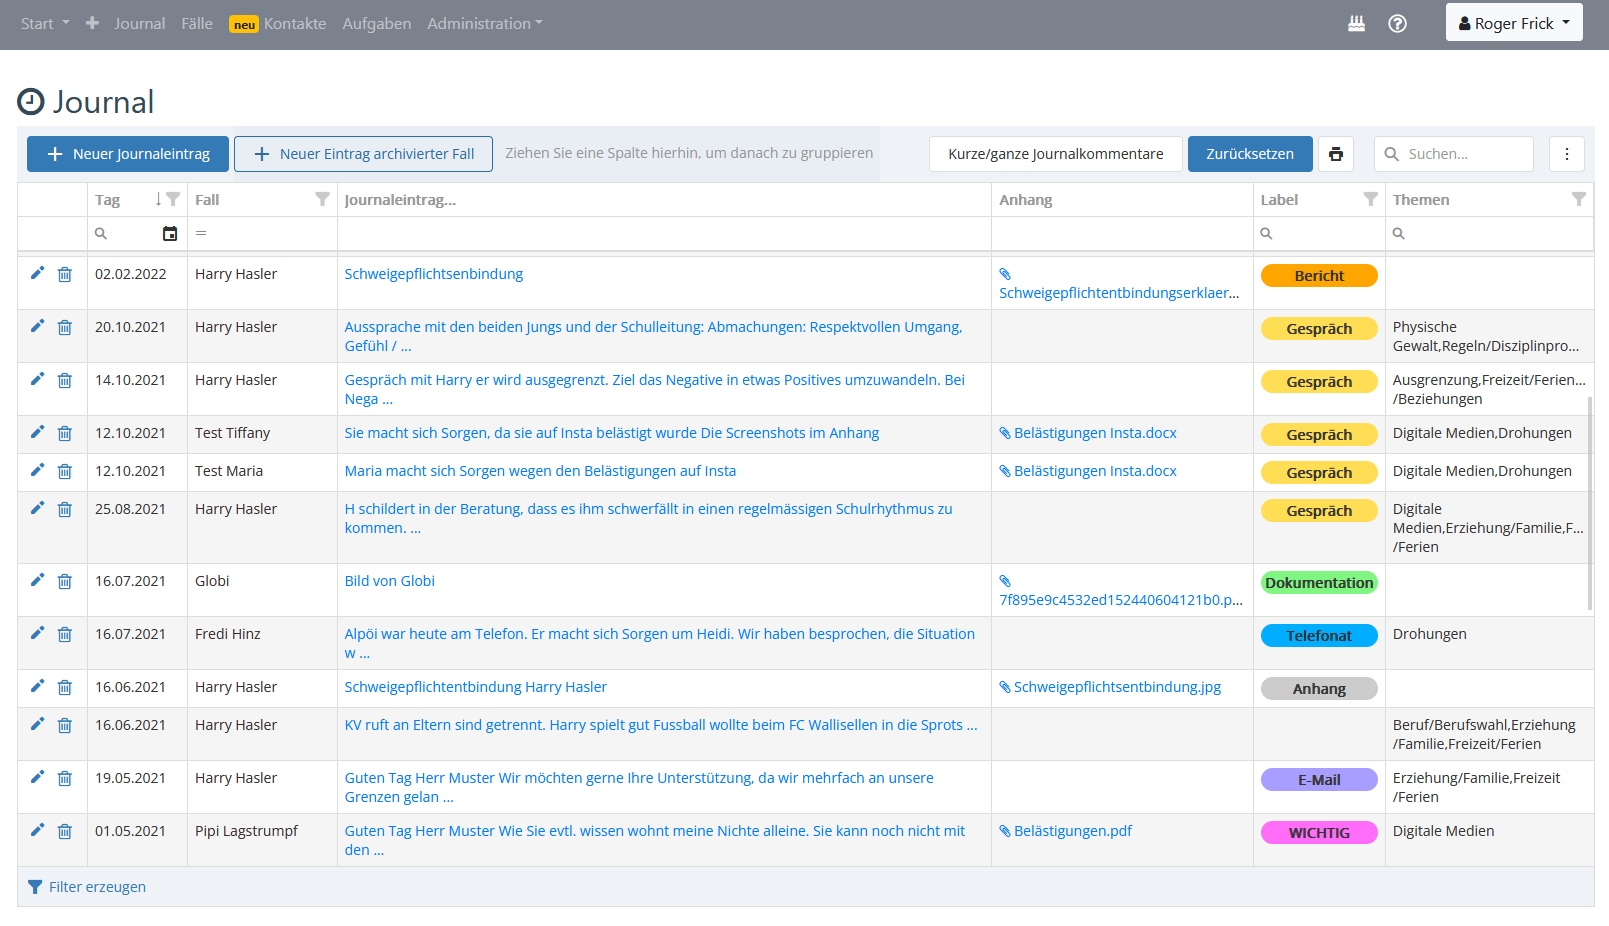Open Aufgaben from the top menu
This screenshot has width=1609, height=926.
coord(376,24)
